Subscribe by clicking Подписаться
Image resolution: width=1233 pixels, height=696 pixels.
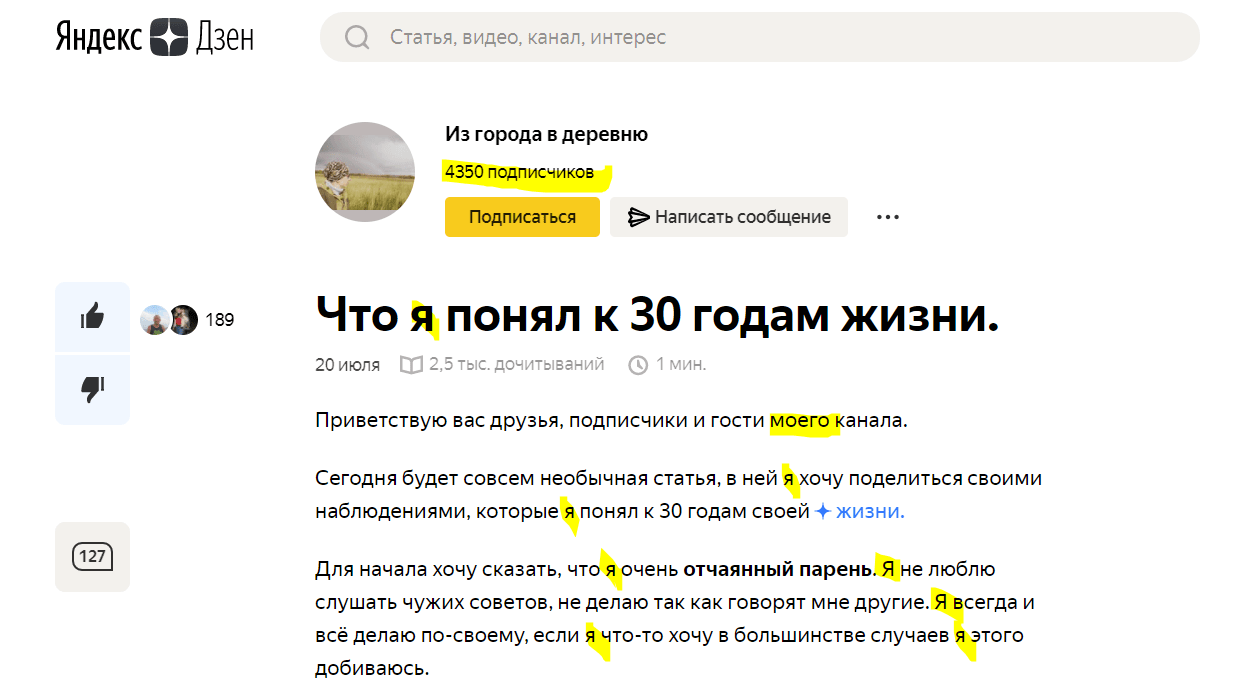tap(521, 216)
